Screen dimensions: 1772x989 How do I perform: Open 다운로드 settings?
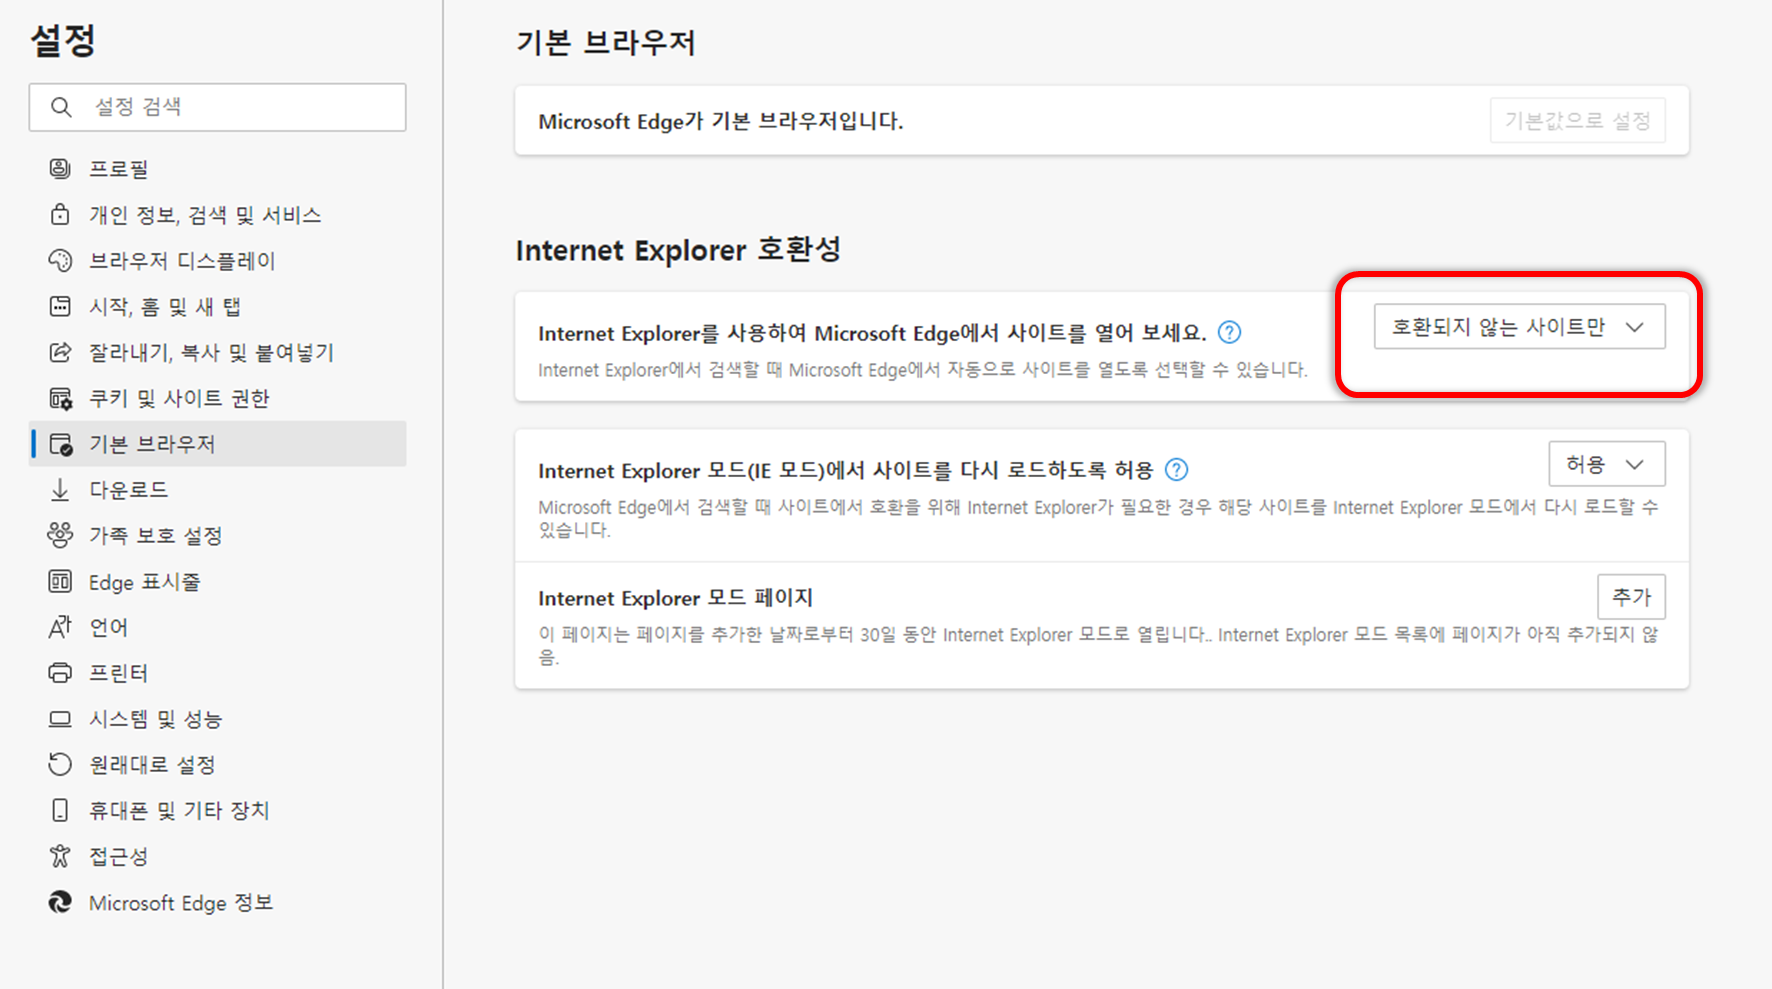coord(218,490)
